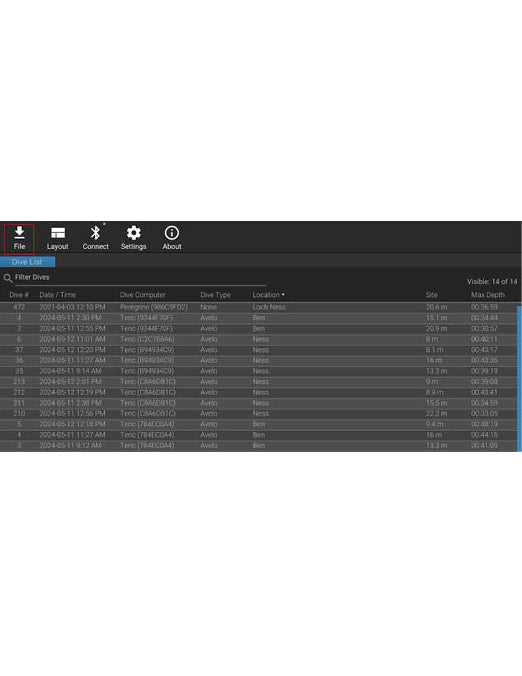Screen dimensions: 522x676
Task: Select dive number 213
Action: 19,382
